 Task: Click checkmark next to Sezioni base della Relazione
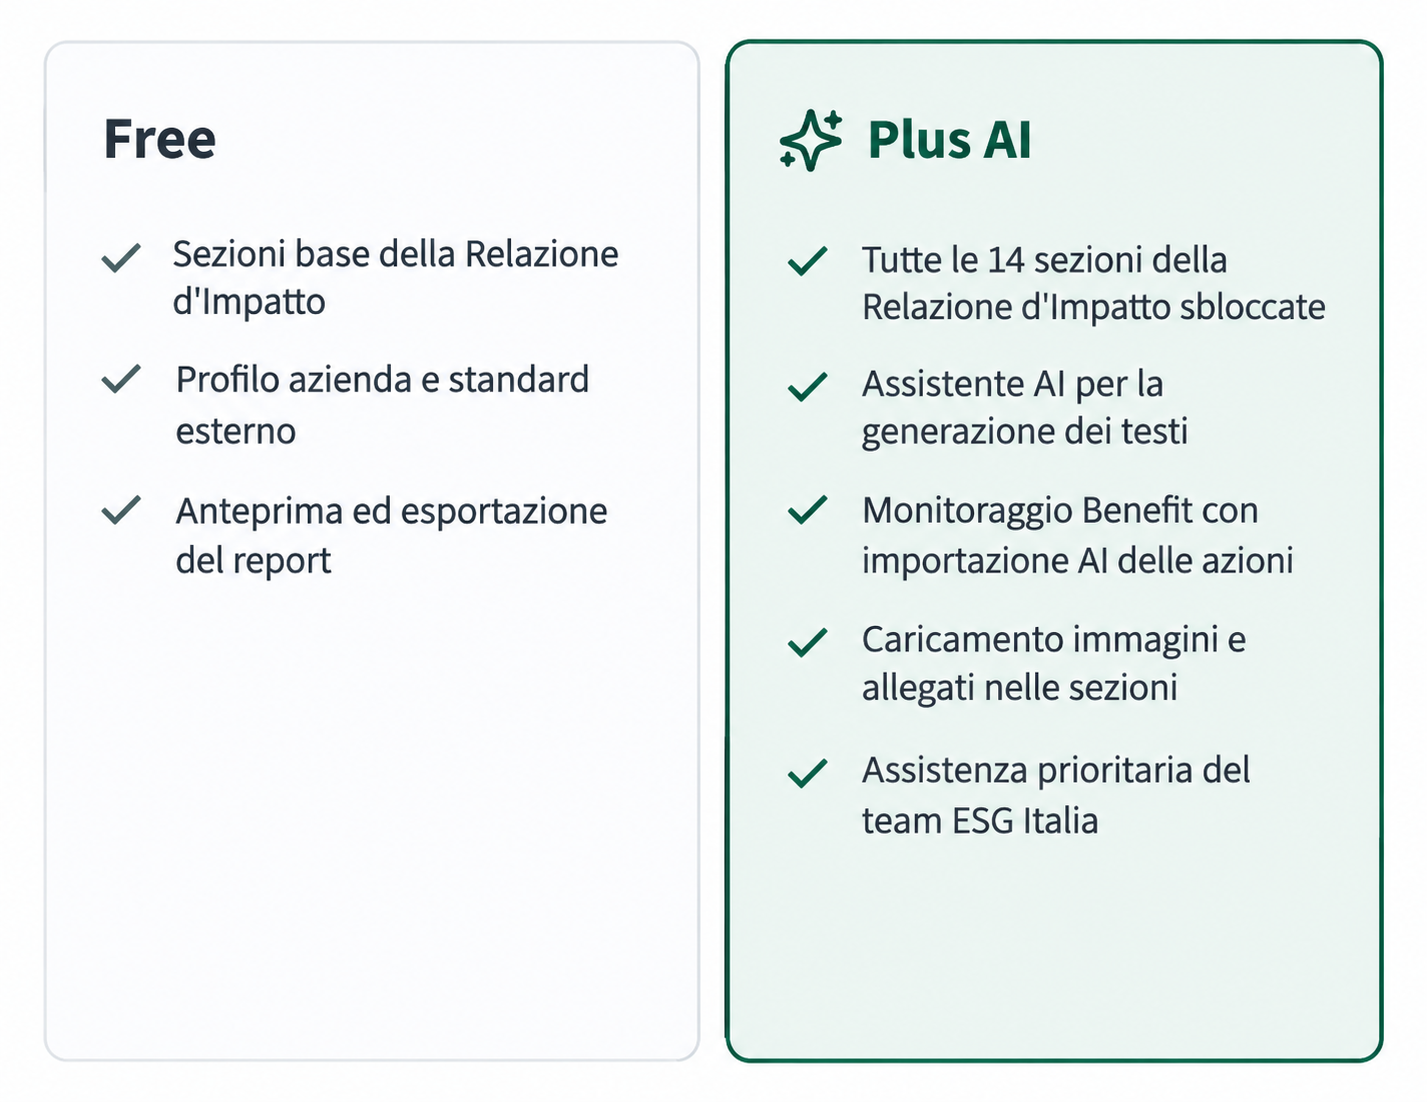point(121,257)
